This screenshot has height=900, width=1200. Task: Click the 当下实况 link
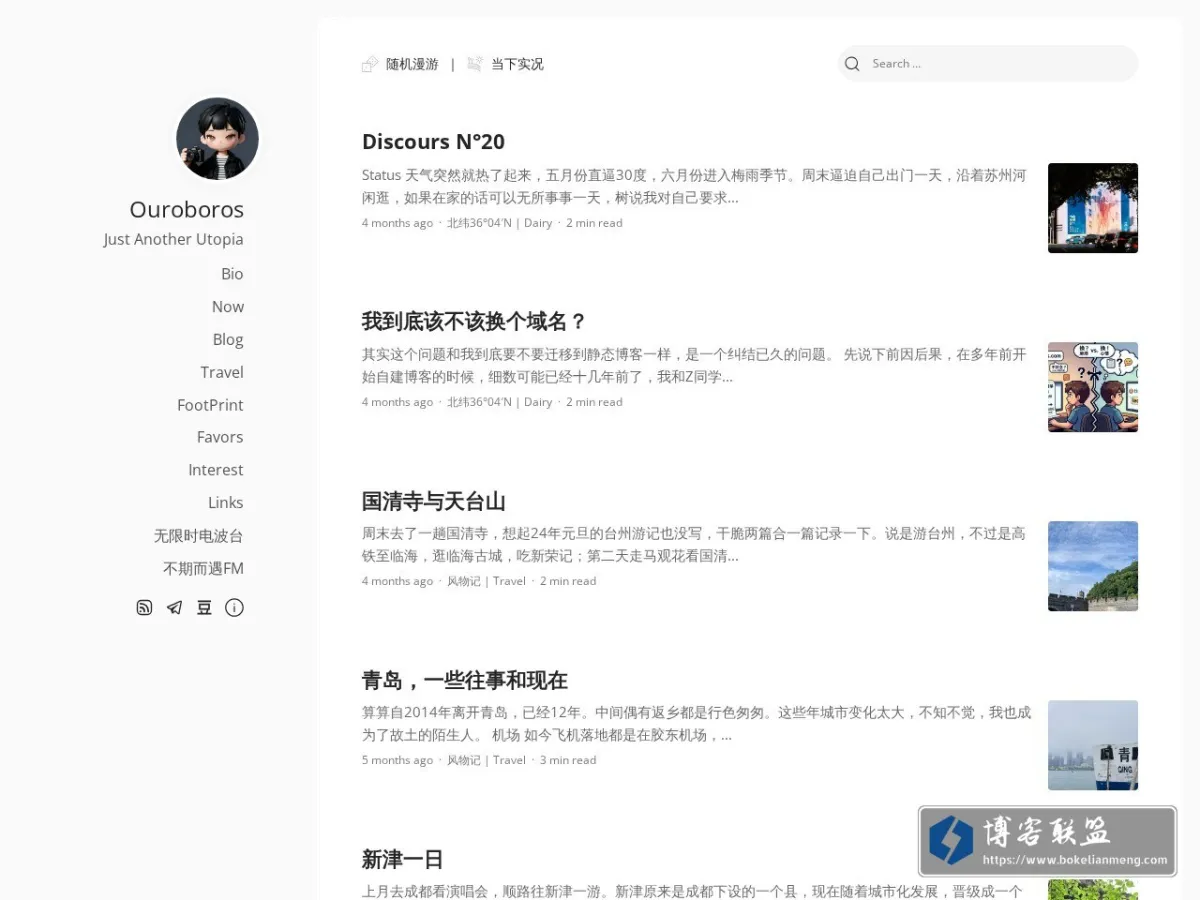pos(517,64)
